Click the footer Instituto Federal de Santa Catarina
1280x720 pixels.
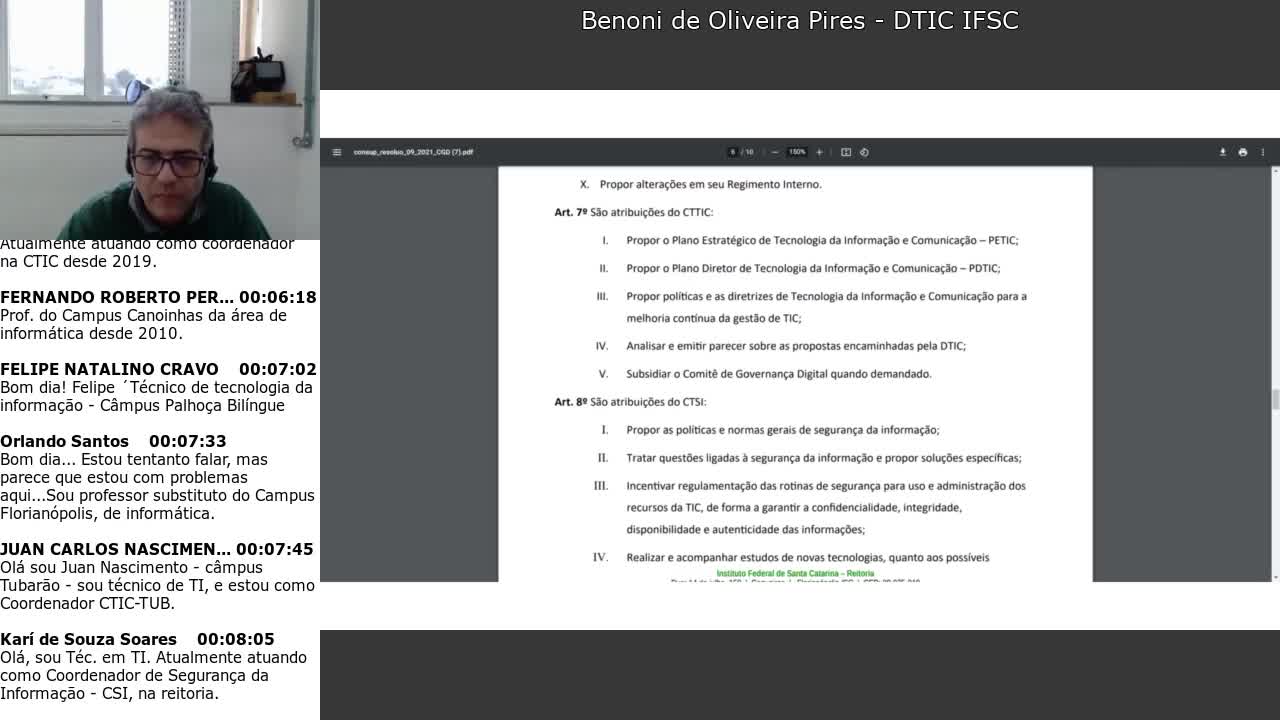point(795,574)
